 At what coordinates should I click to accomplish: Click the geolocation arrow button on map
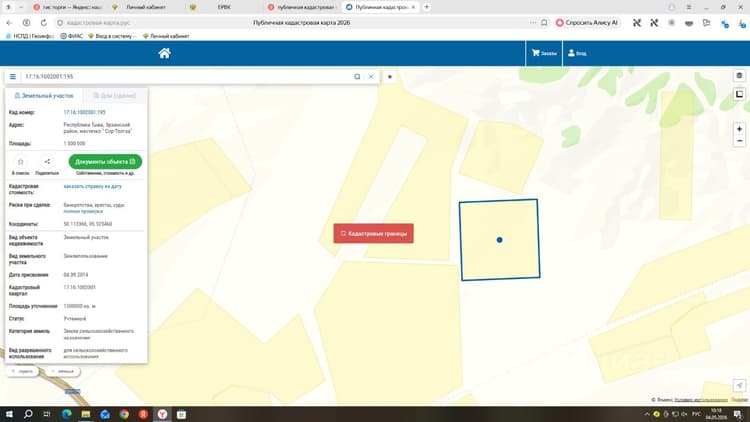pos(739,385)
